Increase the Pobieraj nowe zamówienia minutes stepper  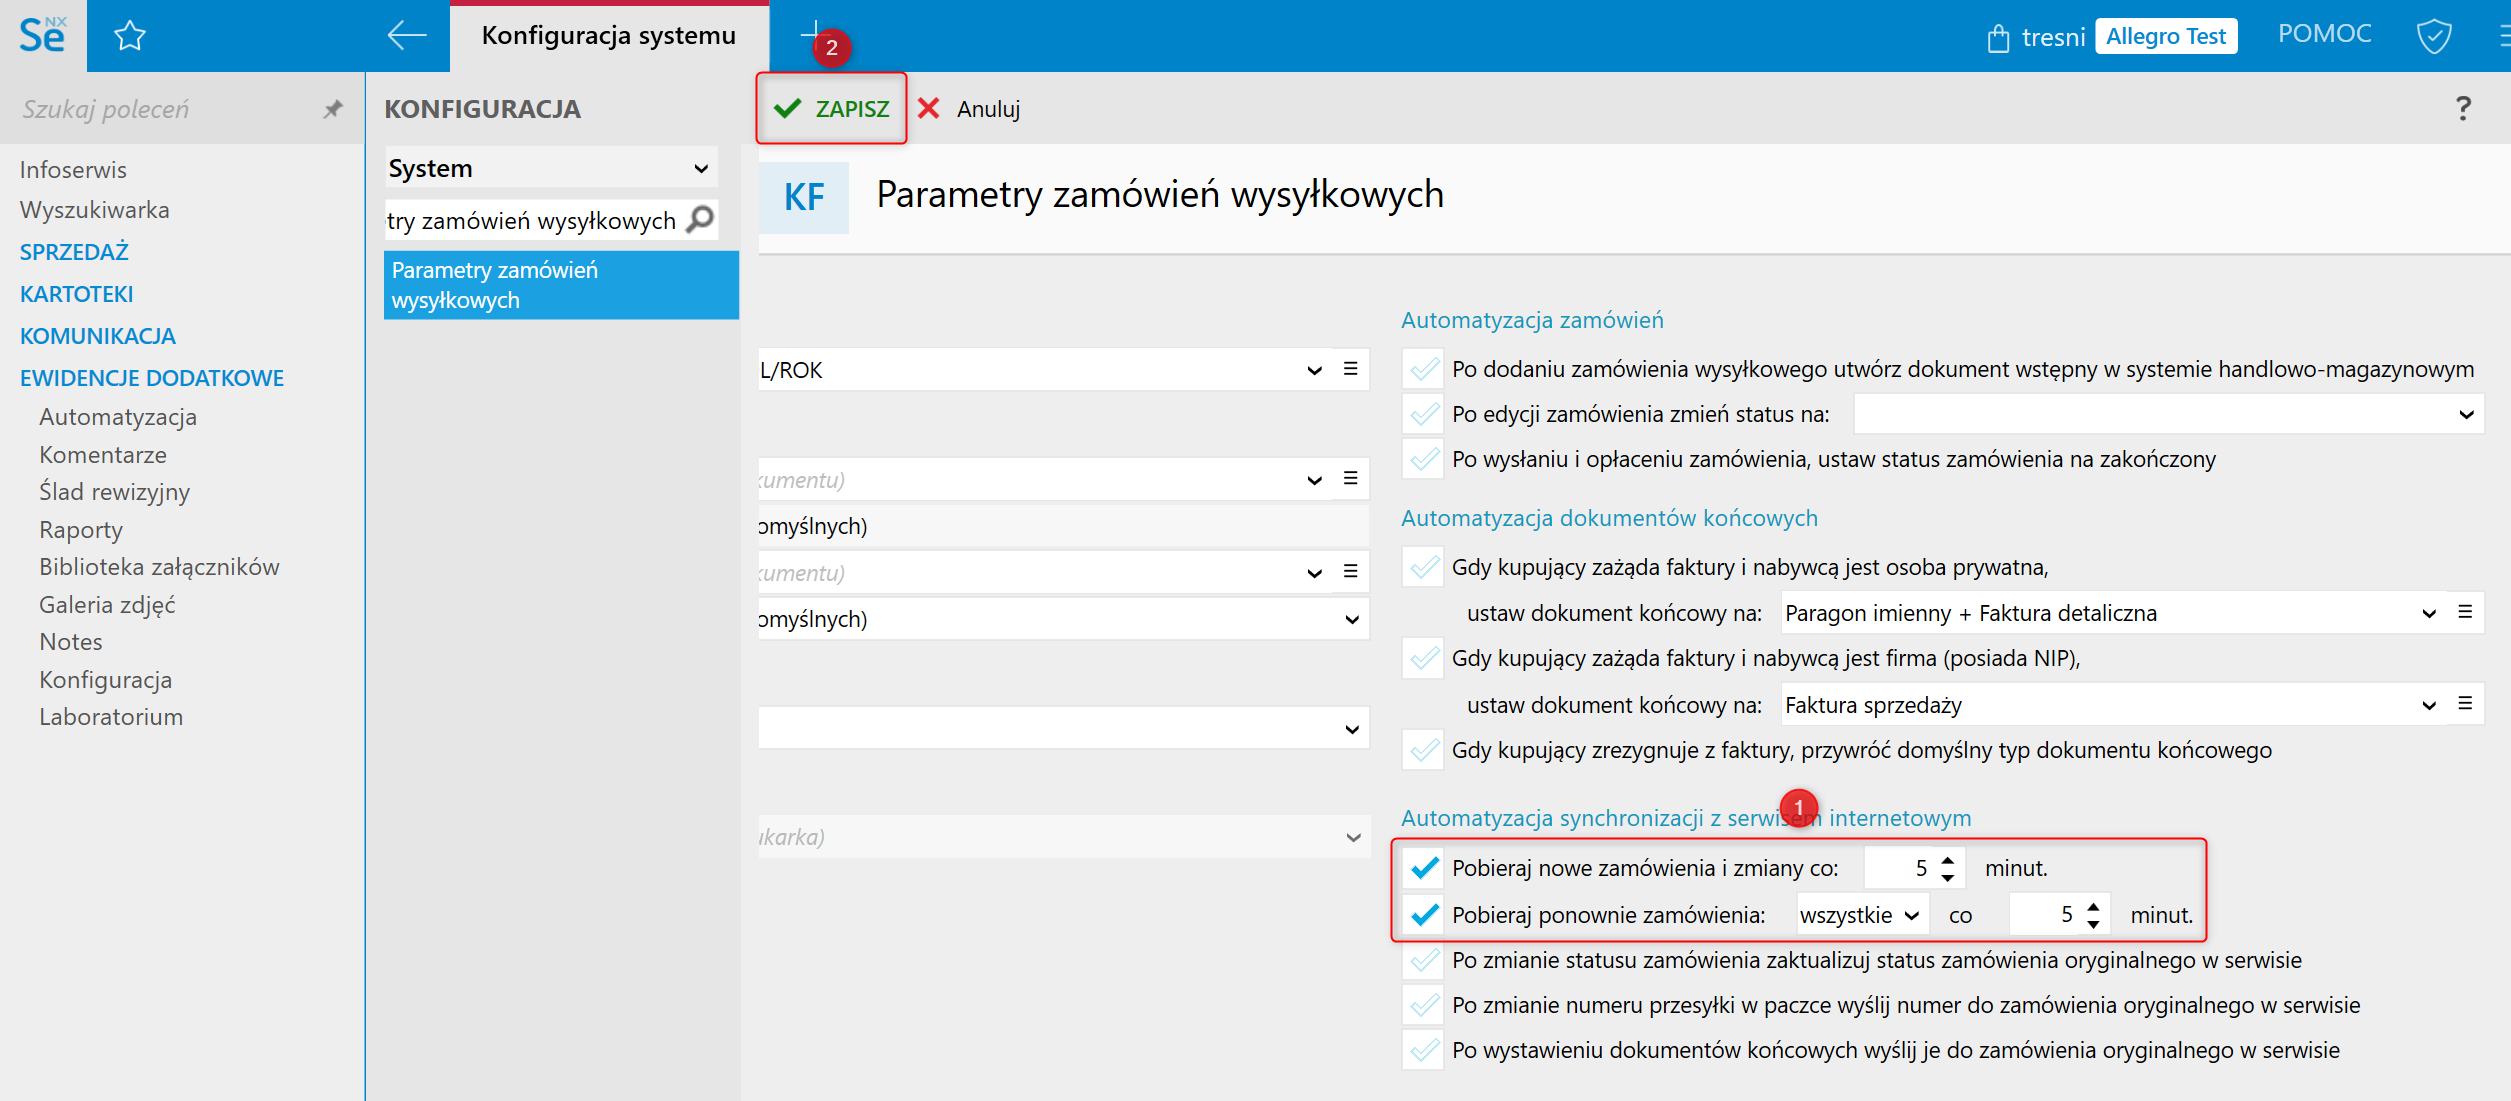[1947, 860]
